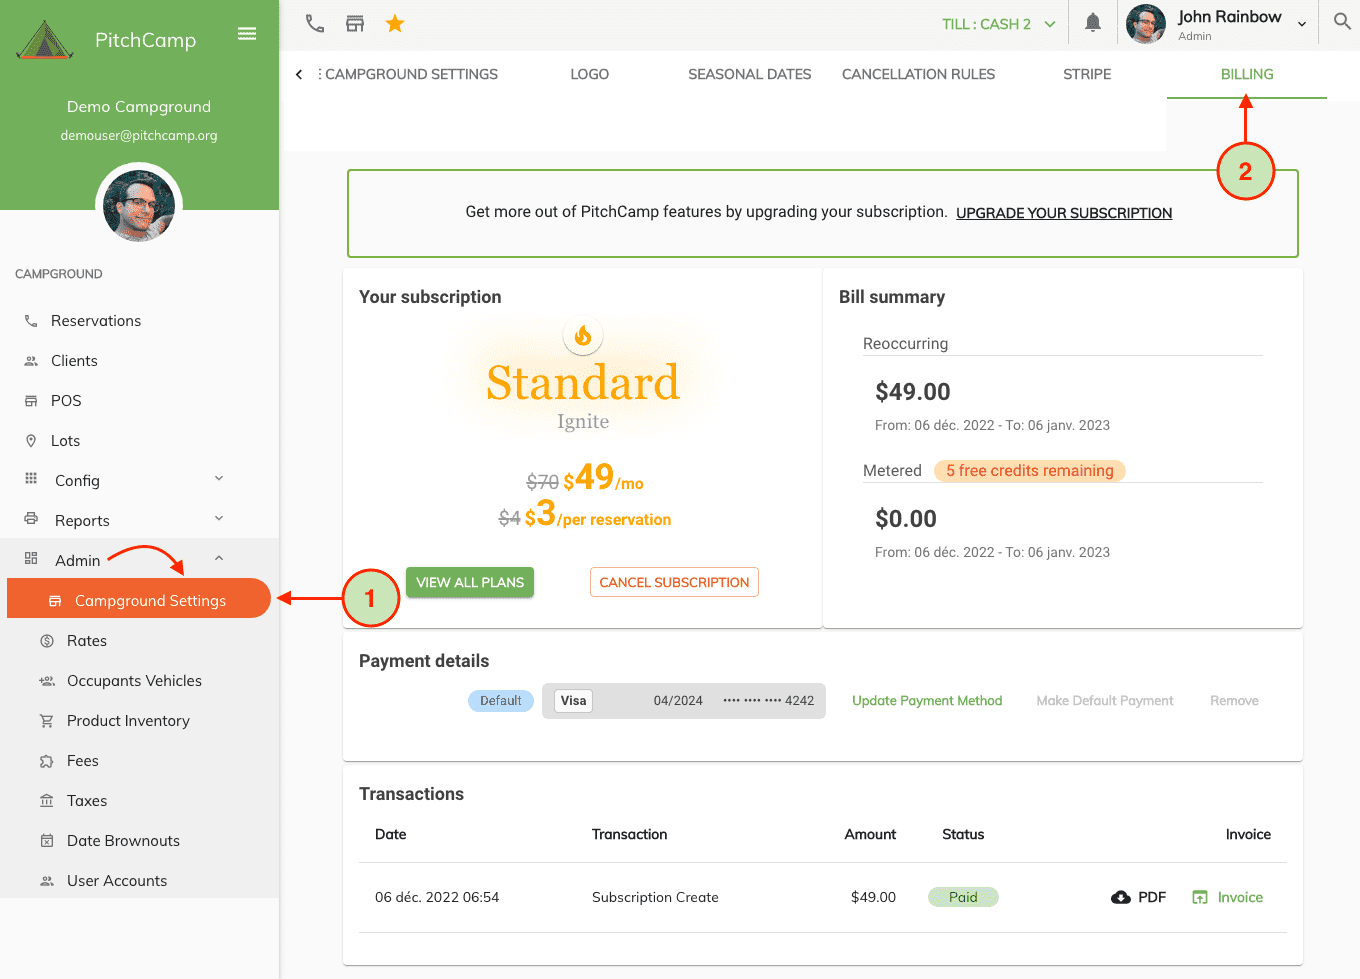This screenshot has height=979, width=1360.
Task: Open notifications bell
Action: click(x=1093, y=23)
